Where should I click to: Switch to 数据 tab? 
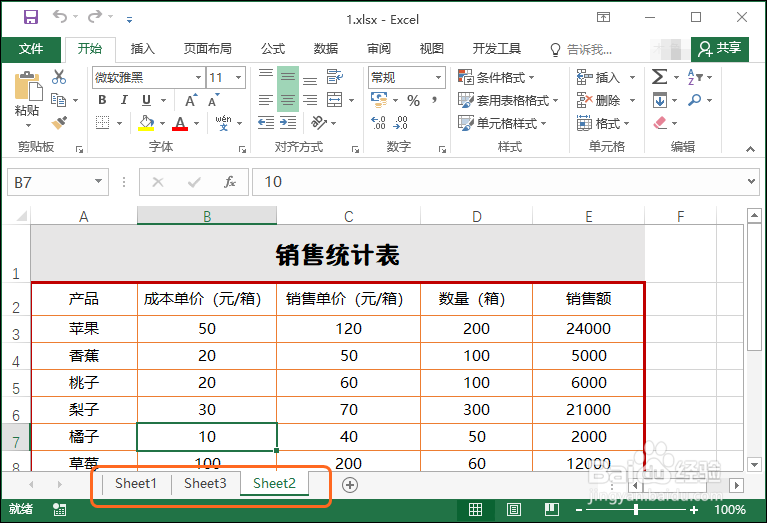coord(326,49)
